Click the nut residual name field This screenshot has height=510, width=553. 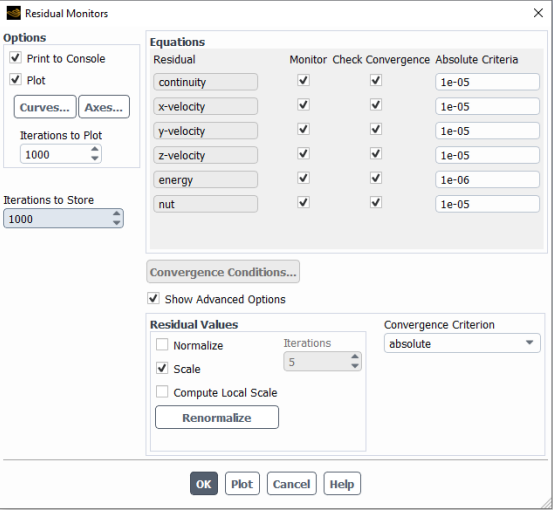205,204
